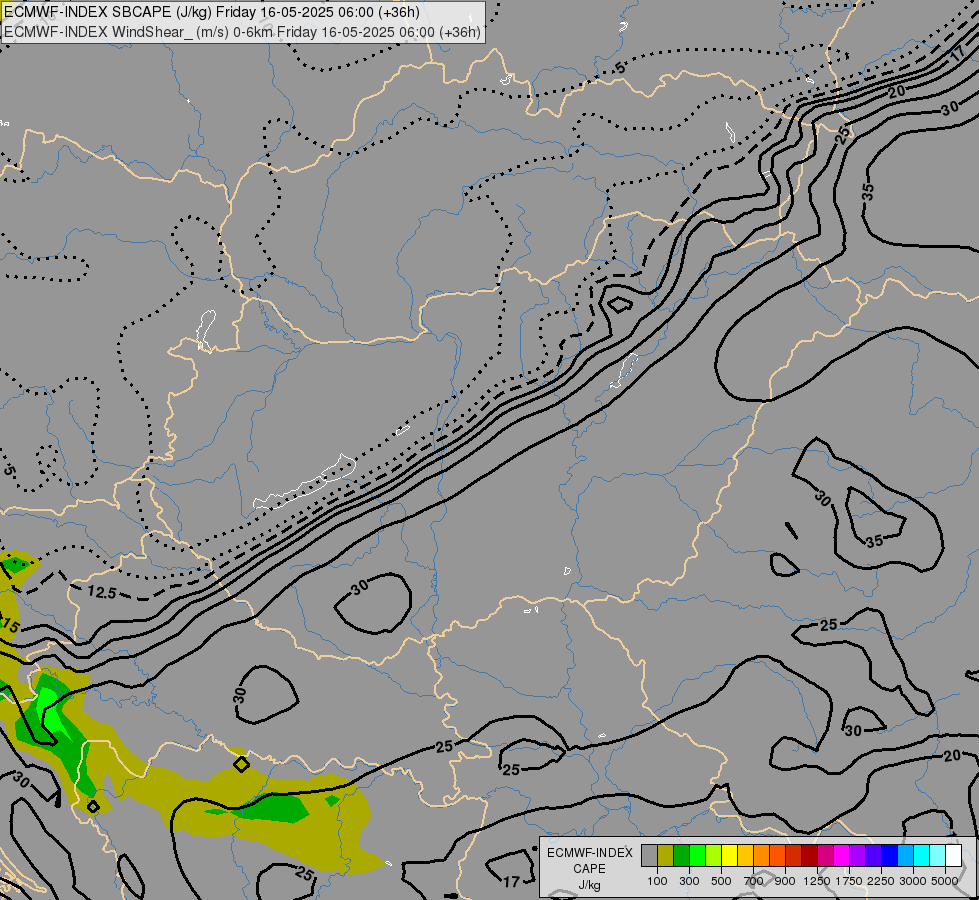Pick the dark green legend swatch

[681, 855]
